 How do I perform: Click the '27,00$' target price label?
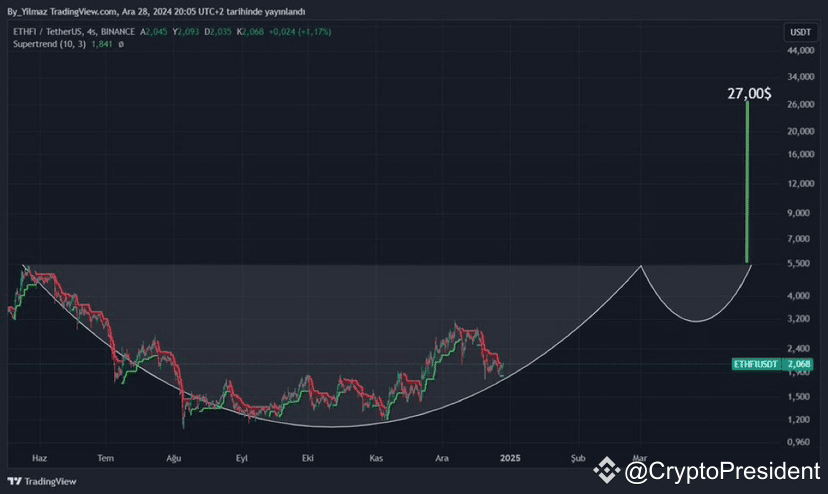pos(749,94)
